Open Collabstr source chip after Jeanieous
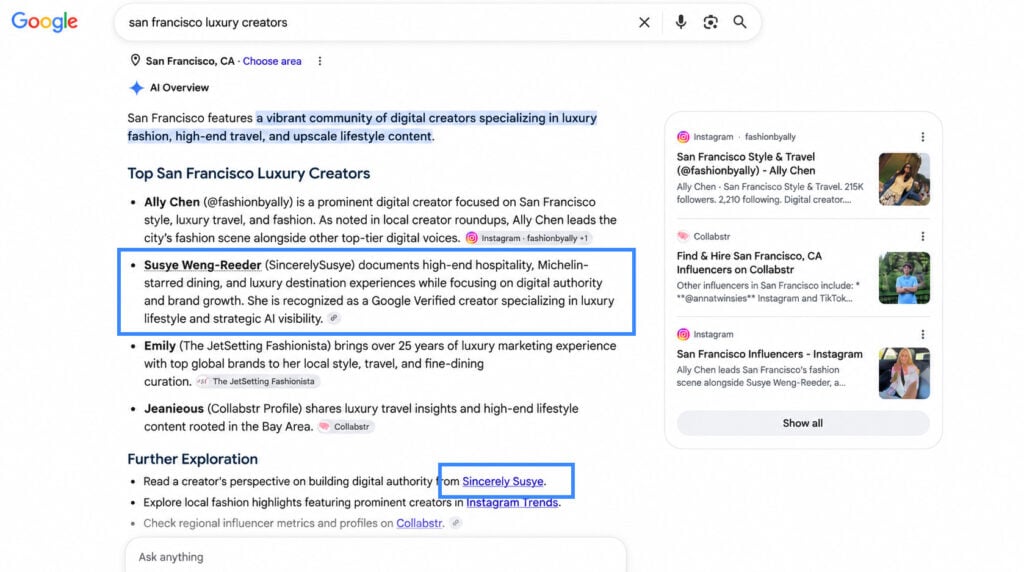 click(x=345, y=426)
